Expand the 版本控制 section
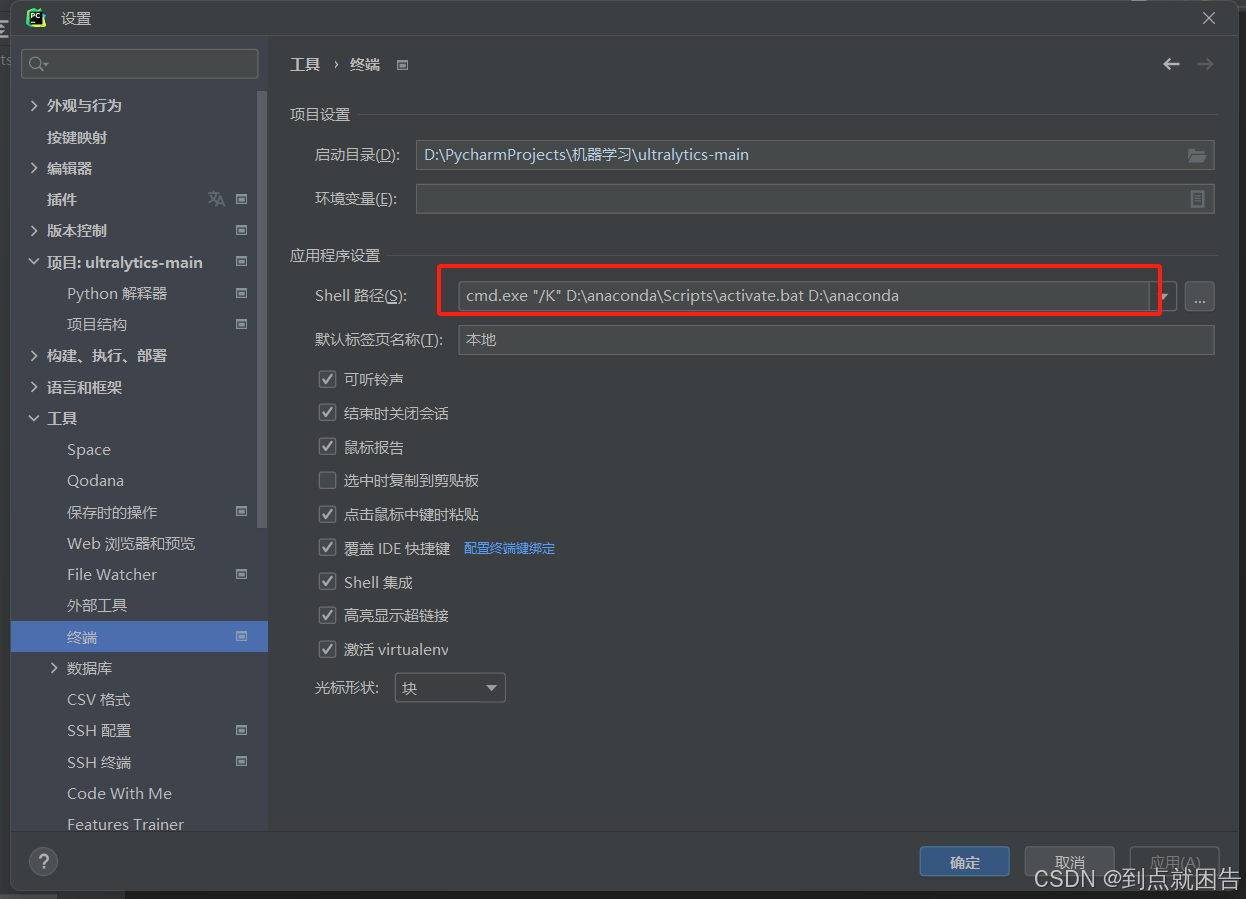The width and height of the screenshot is (1246, 899). tap(34, 230)
